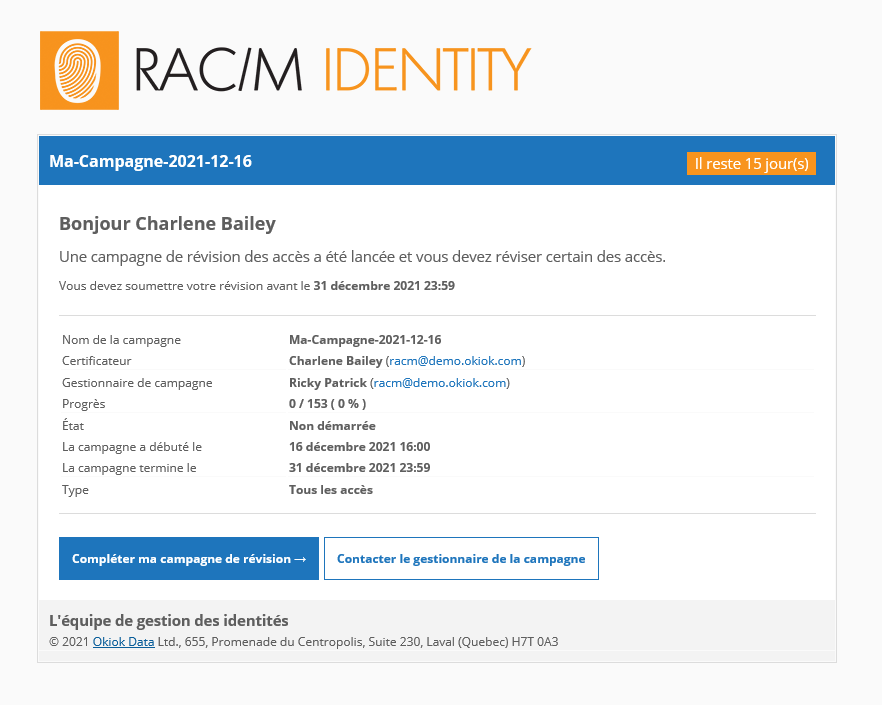Click the deadline '31 décembre 2021 23:59' in the intro sentence
The image size is (882, 705).
[x=384, y=286]
